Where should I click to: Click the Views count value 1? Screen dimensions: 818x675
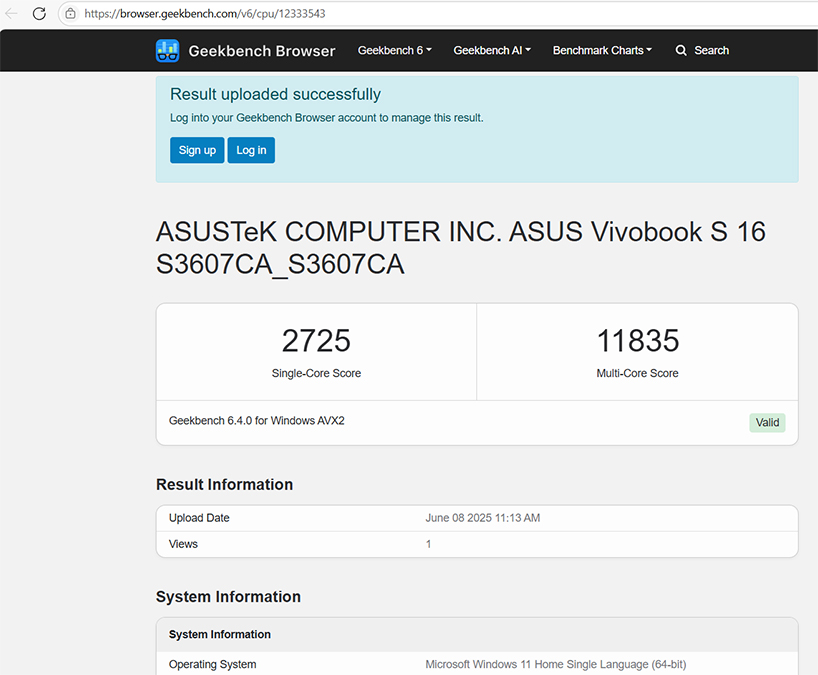pyautogui.click(x=428, y=544)
